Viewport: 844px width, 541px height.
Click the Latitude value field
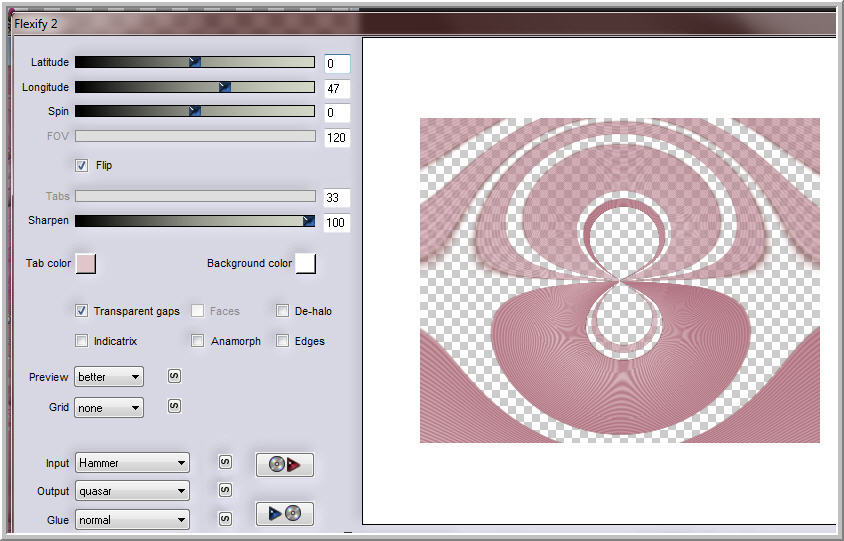337,64
